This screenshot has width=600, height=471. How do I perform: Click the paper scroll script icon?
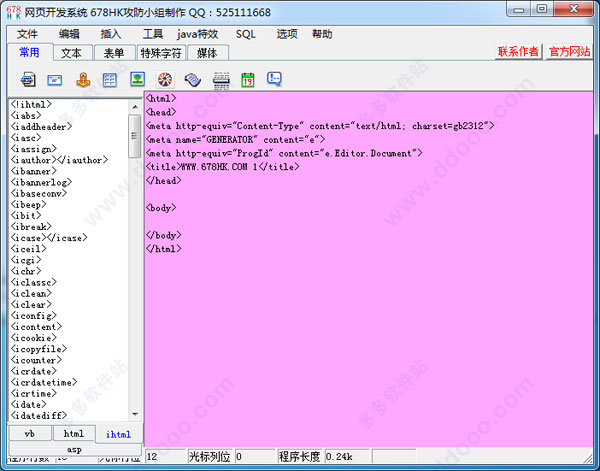(x=193, y=80)
